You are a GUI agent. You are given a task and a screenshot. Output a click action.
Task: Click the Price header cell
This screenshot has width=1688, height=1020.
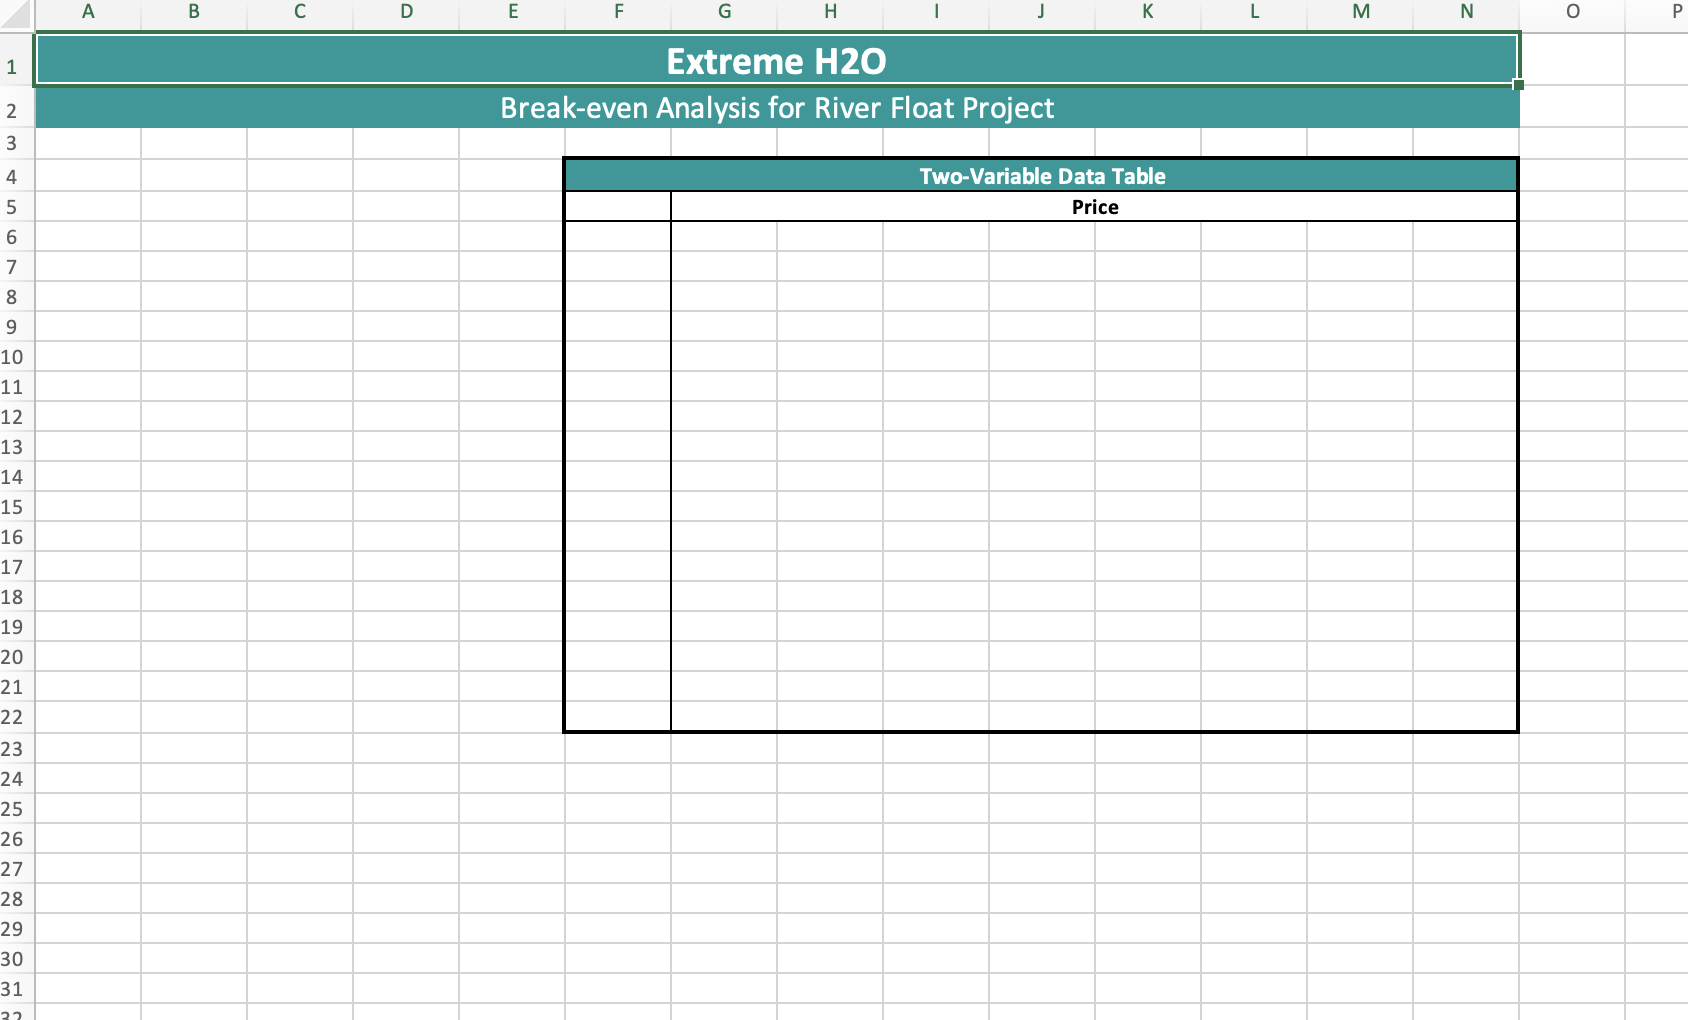1095,207
